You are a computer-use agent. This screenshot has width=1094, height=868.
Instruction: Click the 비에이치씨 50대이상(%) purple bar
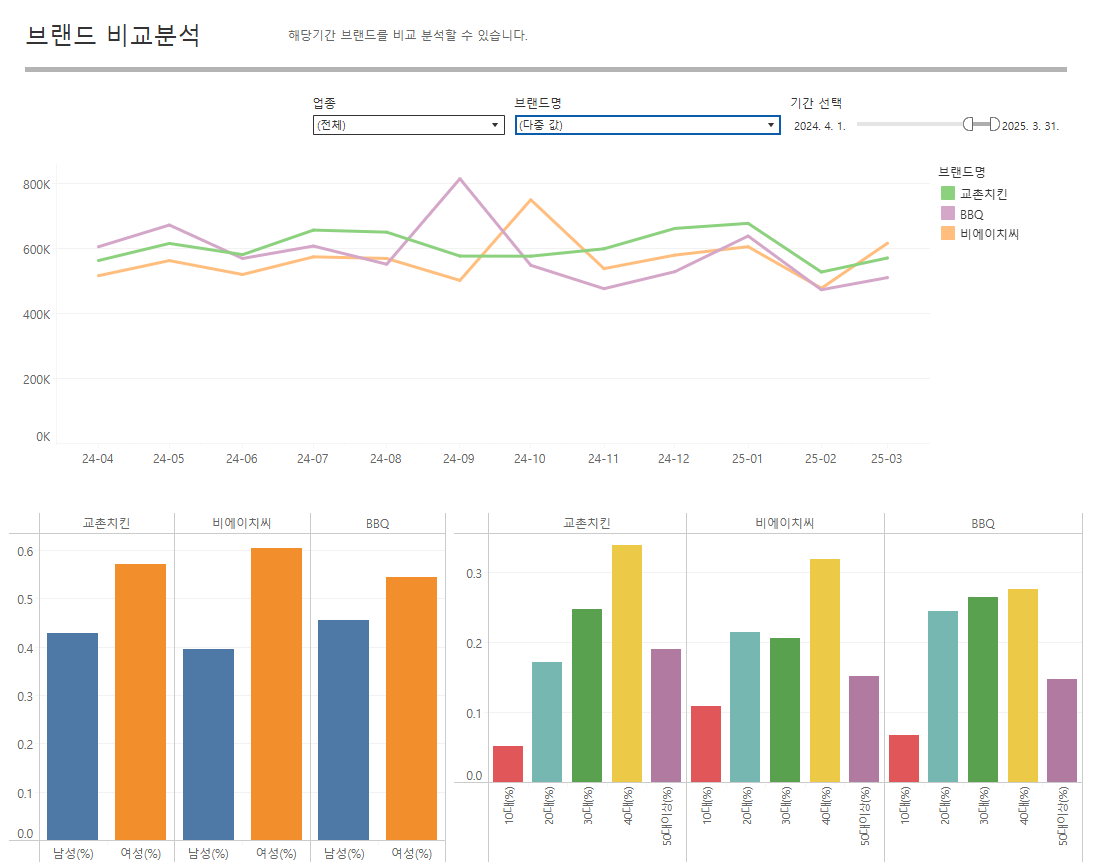[864, 729]
